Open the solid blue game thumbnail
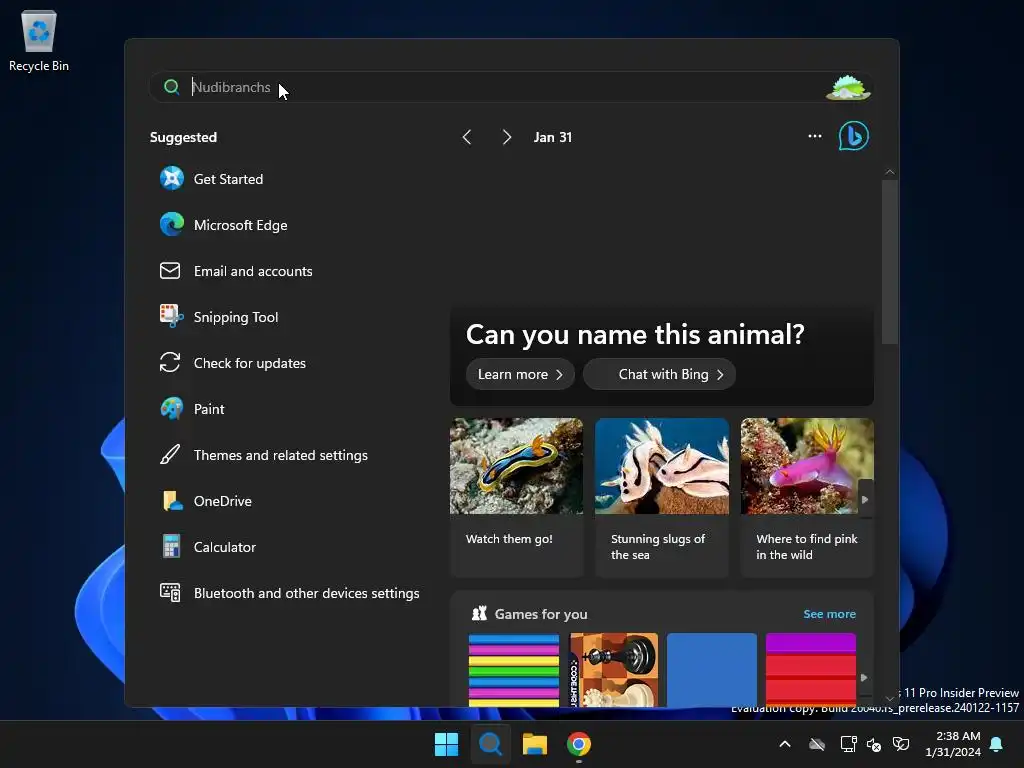This screenshot has height=768, width=1024. click(712, 670)
